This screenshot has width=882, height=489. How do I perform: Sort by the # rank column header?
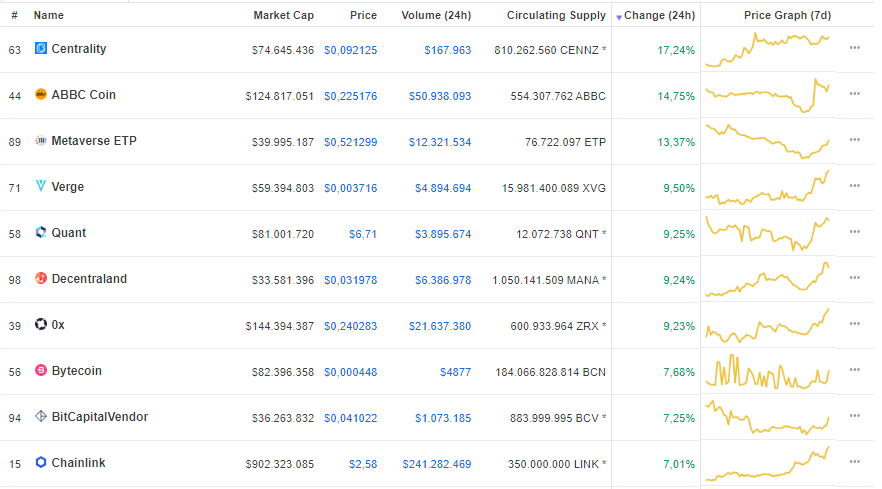pos(15,15)
